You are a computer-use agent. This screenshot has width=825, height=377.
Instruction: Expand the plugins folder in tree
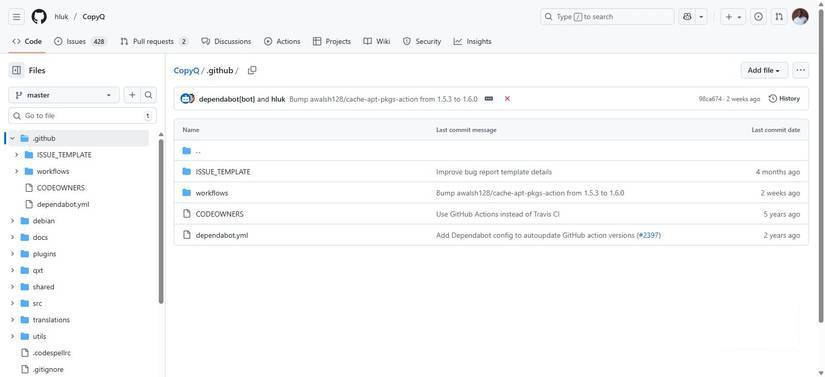12,254
